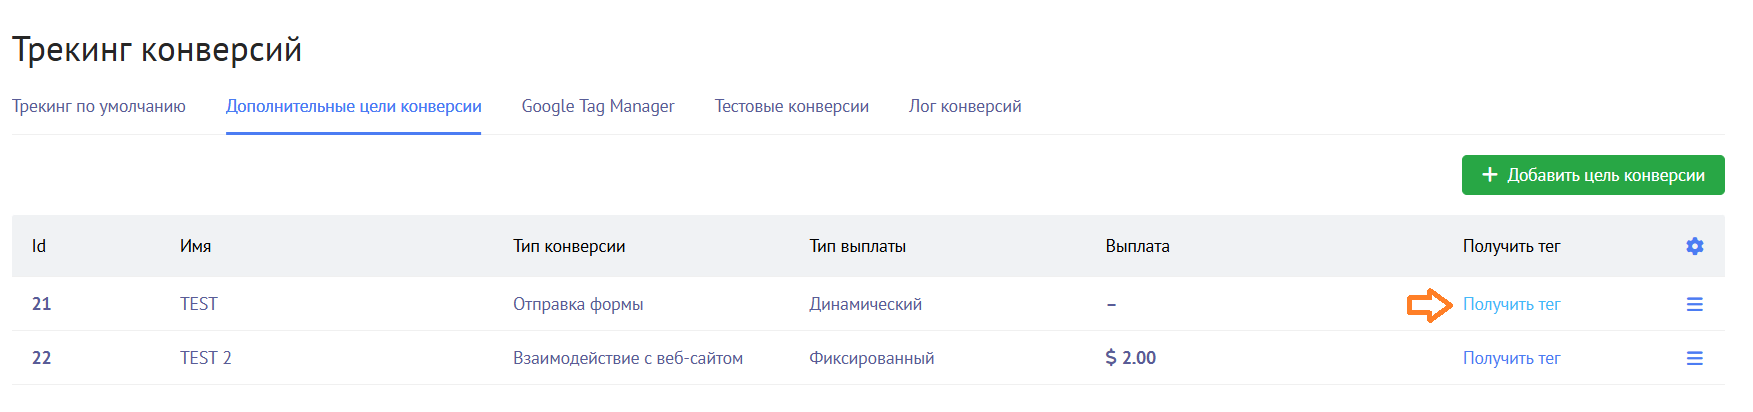Select Дополнительные цели конверсии tab
Screen dimensions: 1753x412
pyautogui.click(x=354, y=106)
